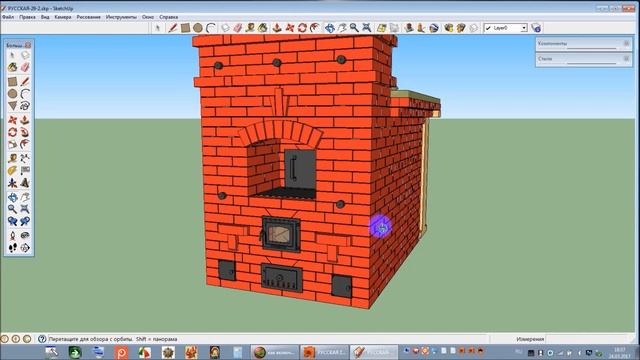This screenshot has height=360, width=640.
Task: Select the Tape Measure in top toolbar
Action: pyautogui.click(x=250, y=28)
